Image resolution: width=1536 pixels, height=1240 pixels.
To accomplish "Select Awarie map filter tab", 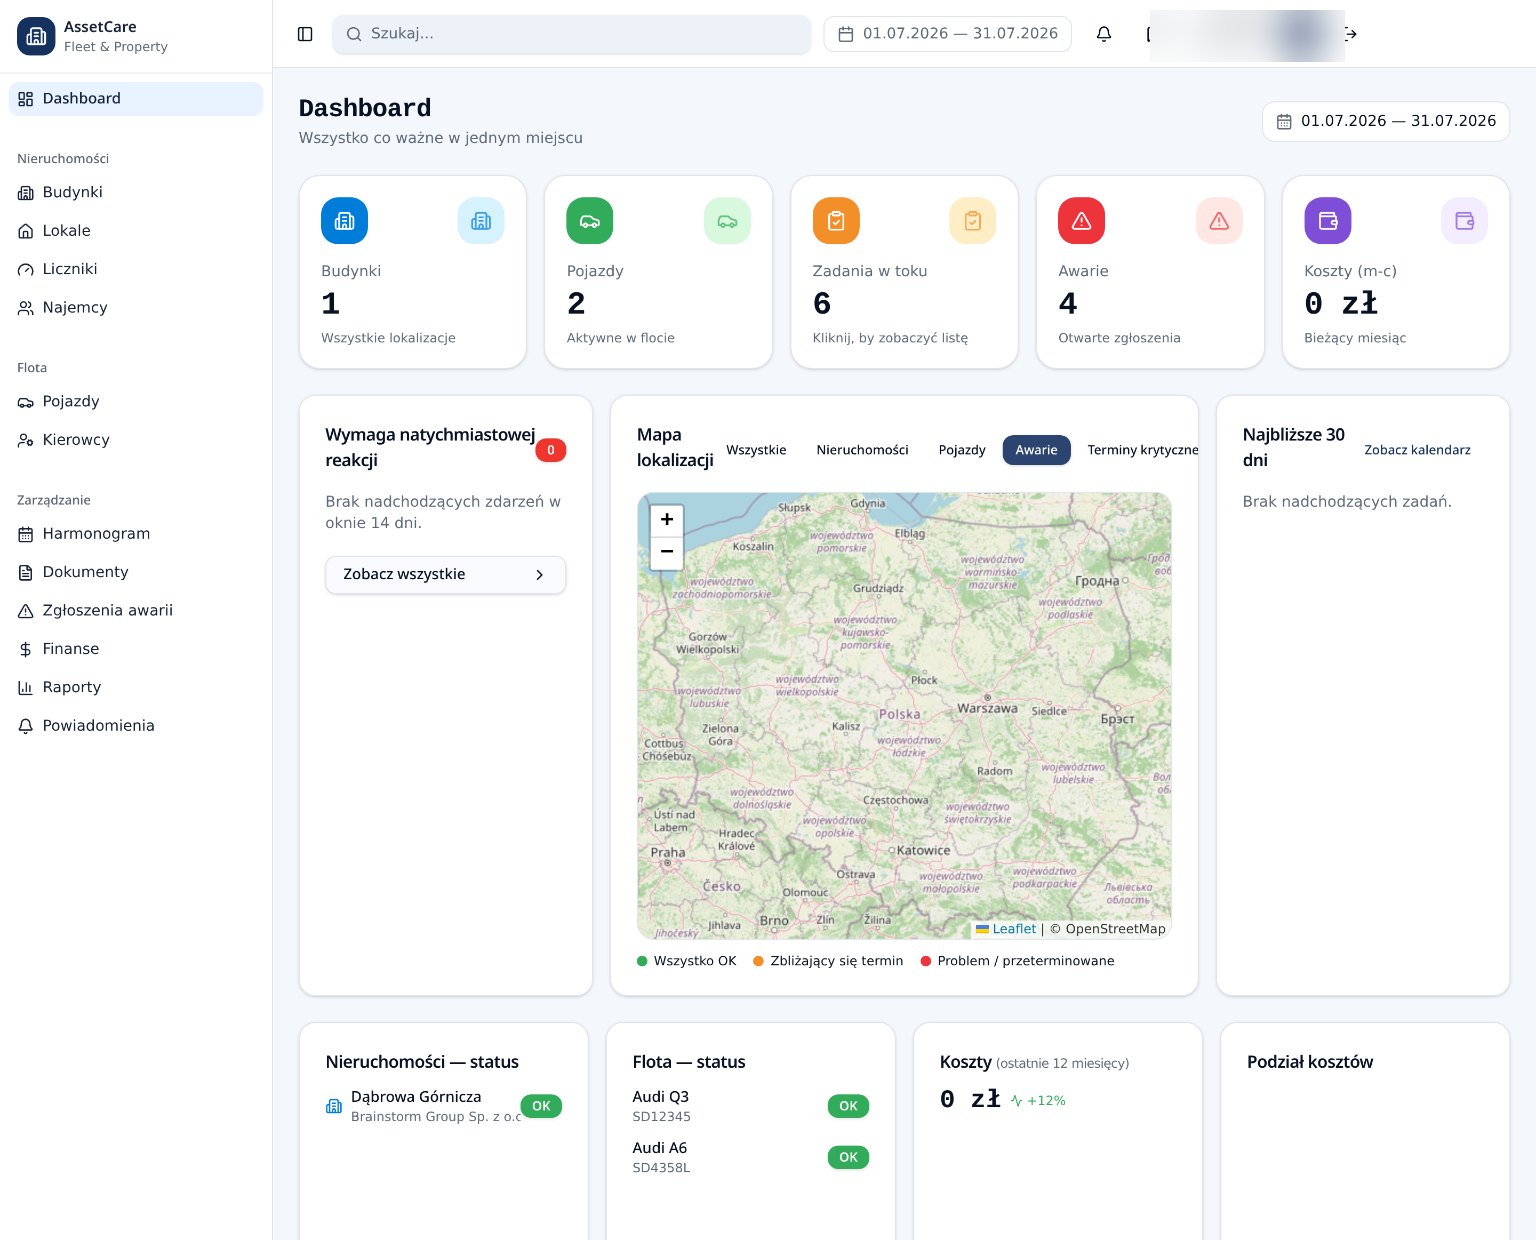I will click(x=1036, y=450).
